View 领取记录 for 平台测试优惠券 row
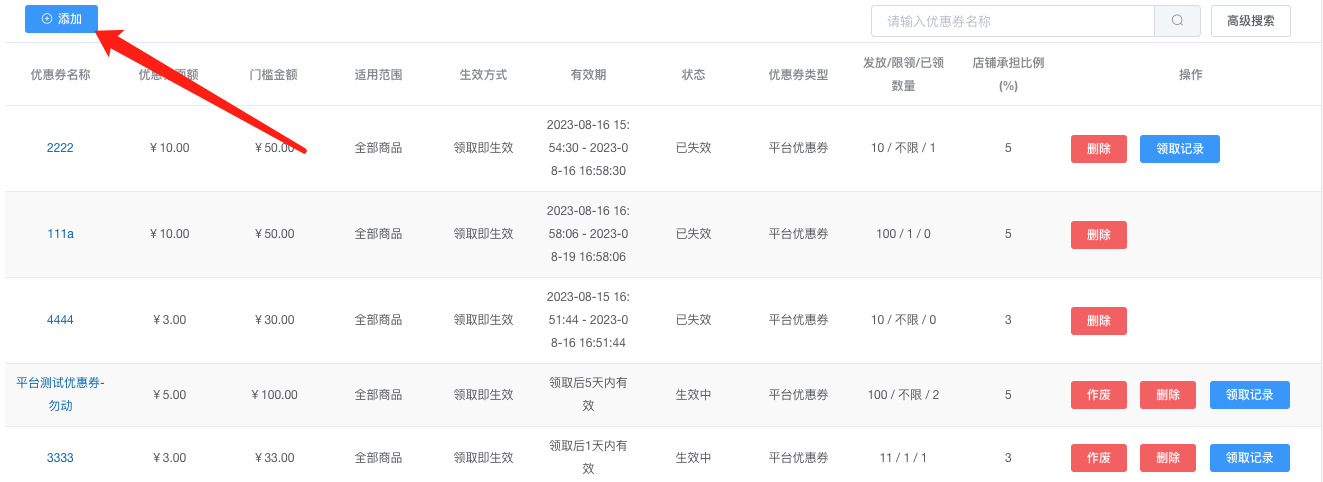This screenshot has height=482, width=1323. coord(1249,395)
